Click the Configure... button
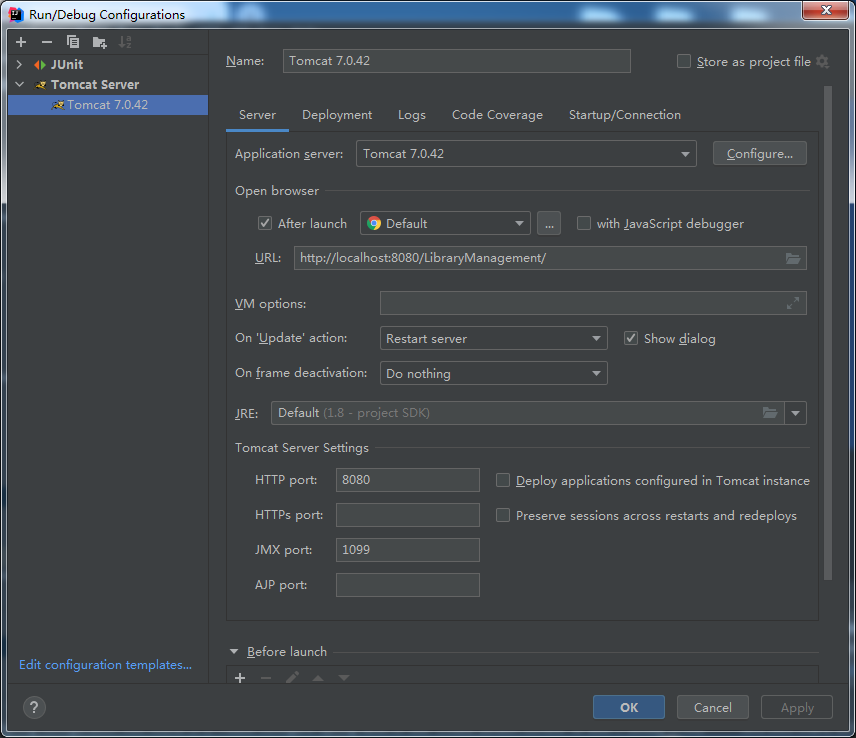 coord(759,154)
